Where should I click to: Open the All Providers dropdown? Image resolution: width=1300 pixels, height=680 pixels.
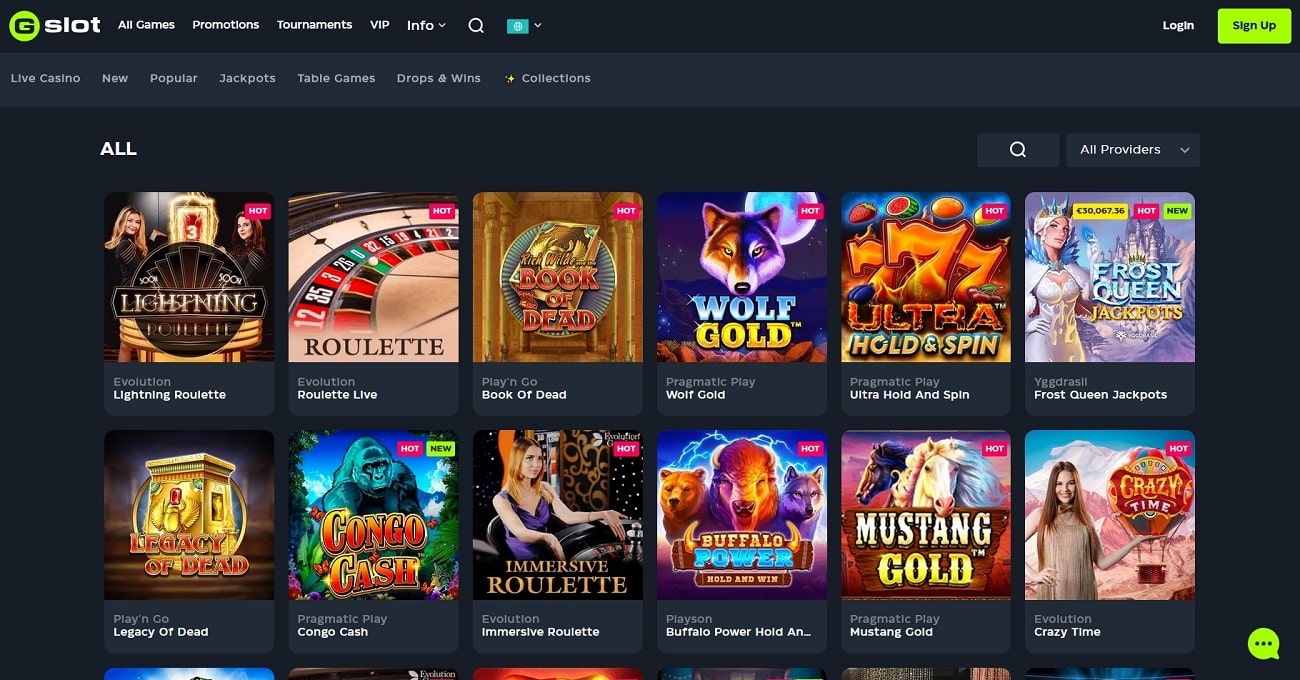[x=1133, y=150]
